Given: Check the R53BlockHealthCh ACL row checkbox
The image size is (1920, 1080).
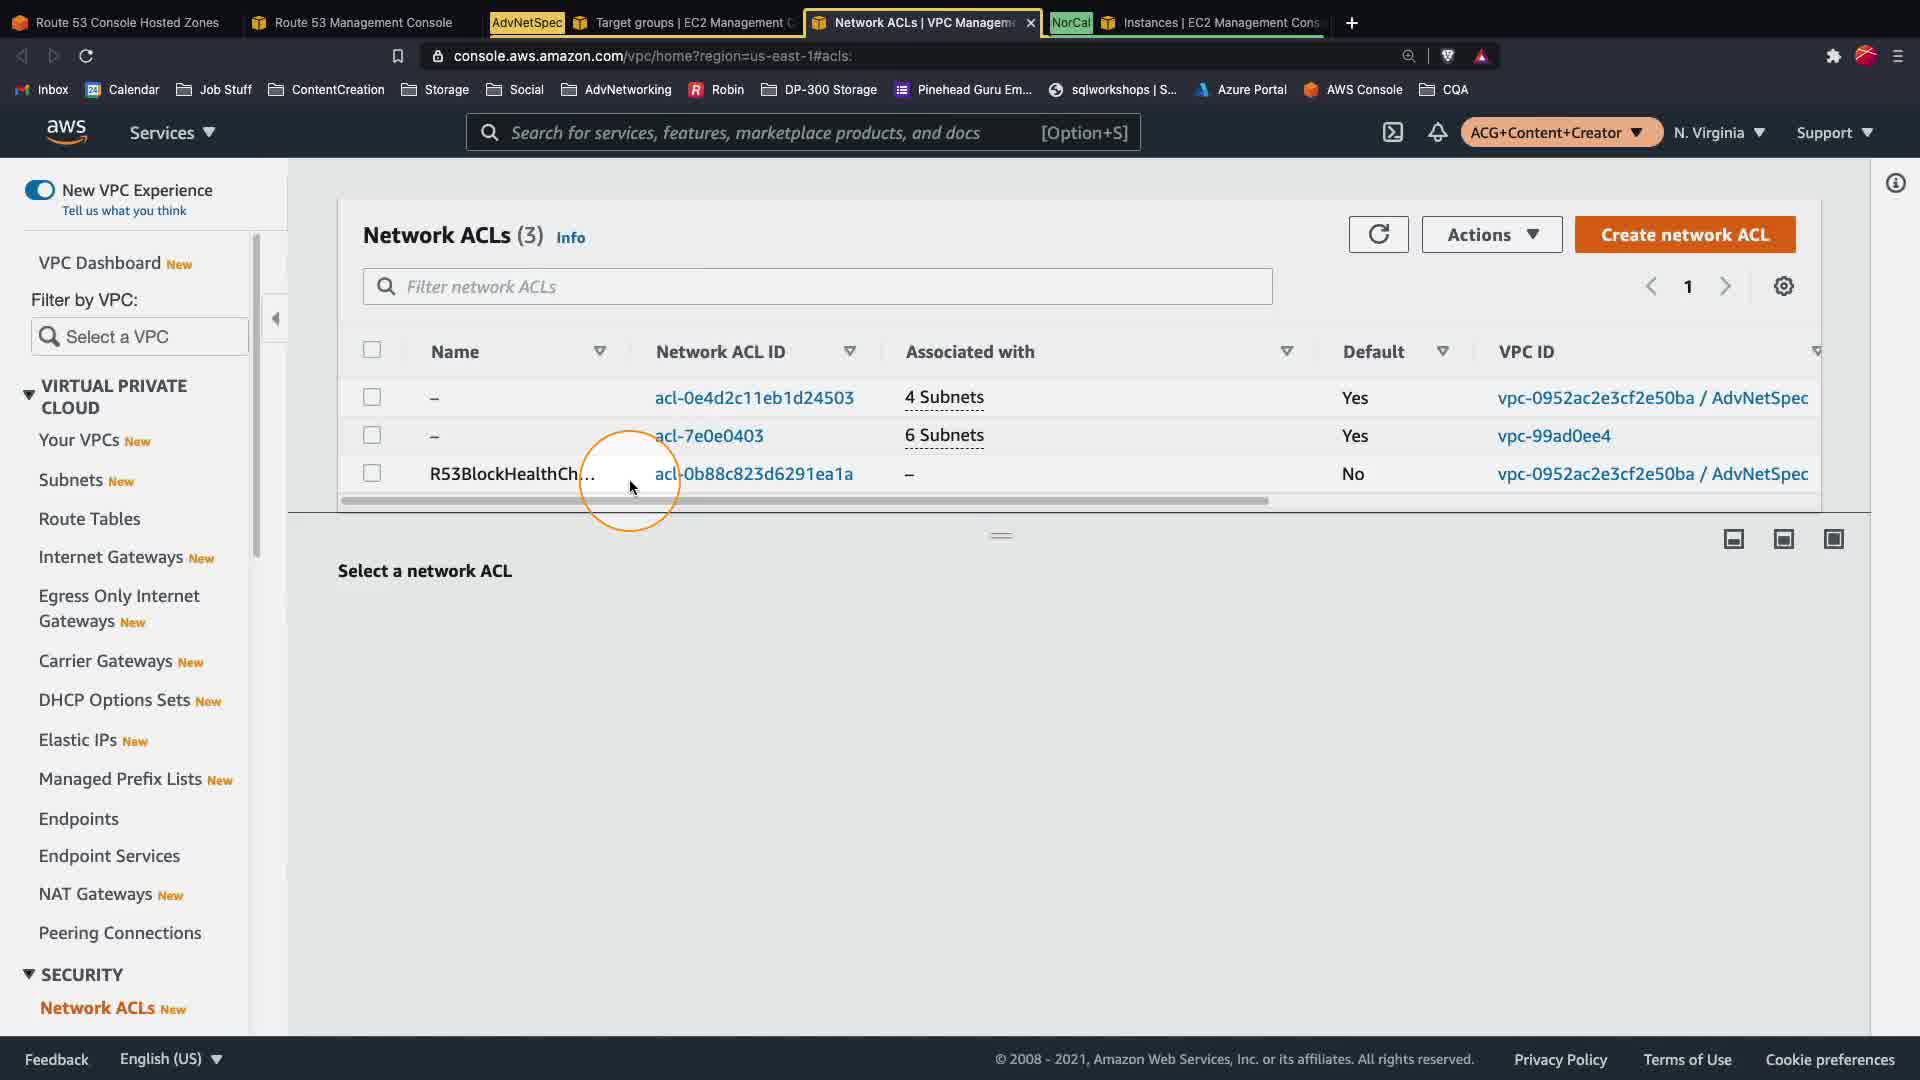Looking at the screenshot, I should coord(372,473).
